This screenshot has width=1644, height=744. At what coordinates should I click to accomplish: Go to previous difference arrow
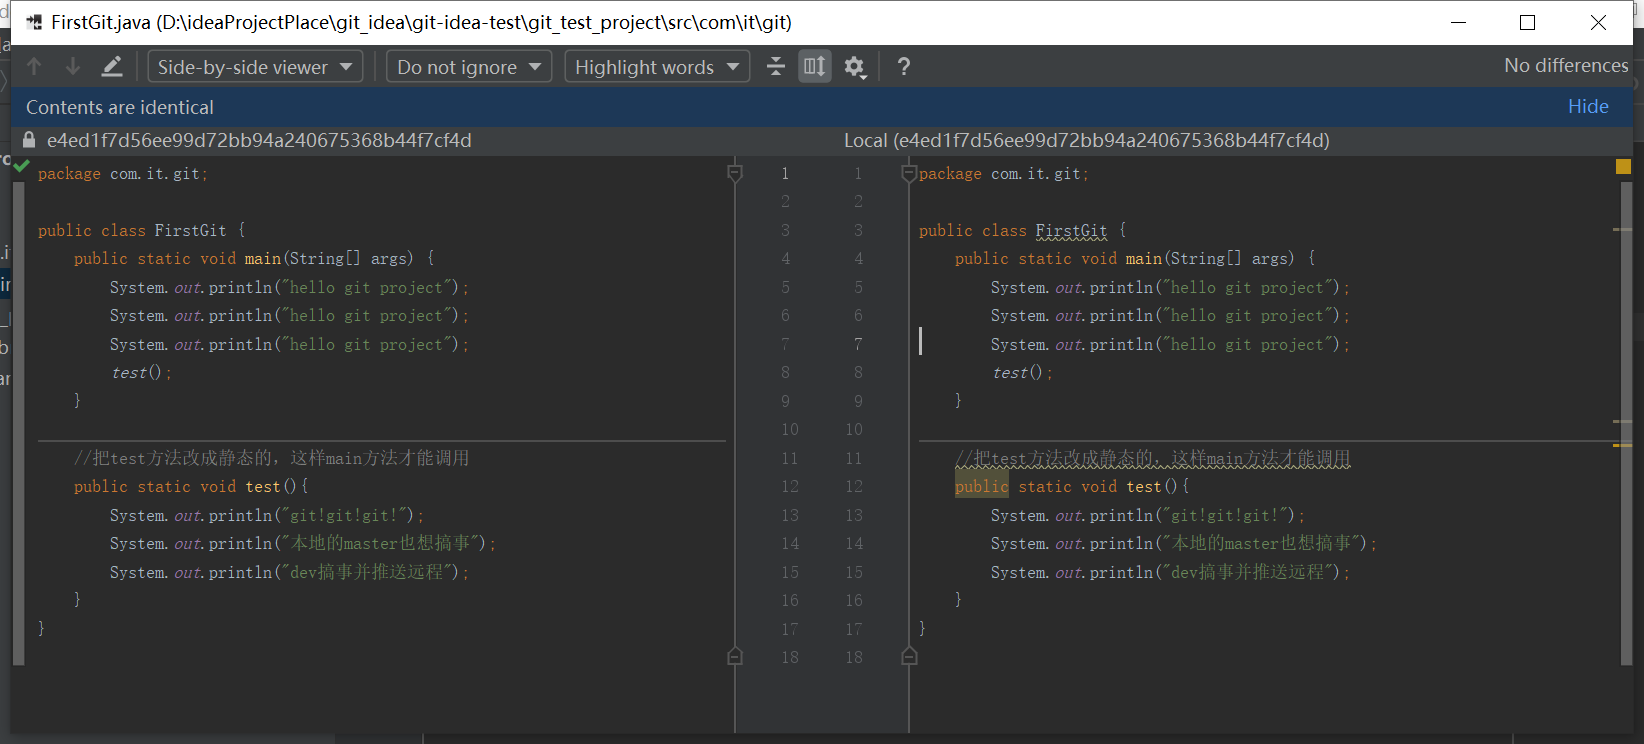[34, 67]
